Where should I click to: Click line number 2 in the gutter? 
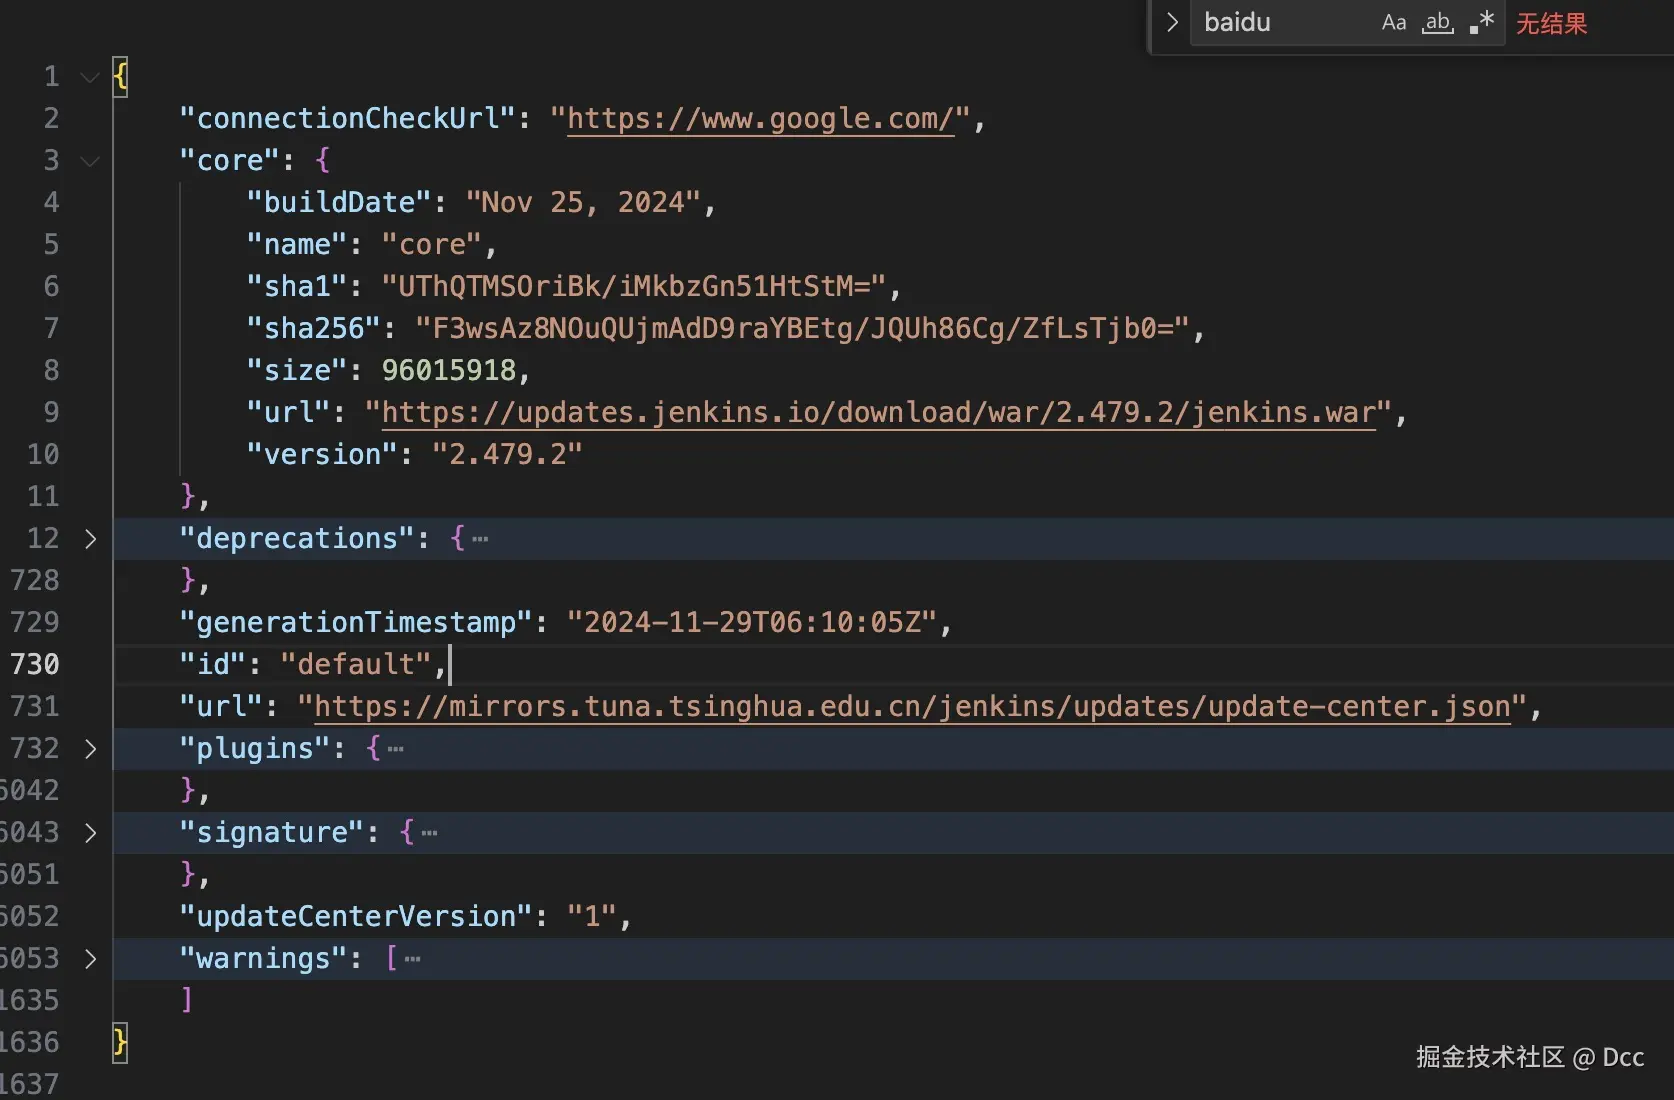pos(51,119)
